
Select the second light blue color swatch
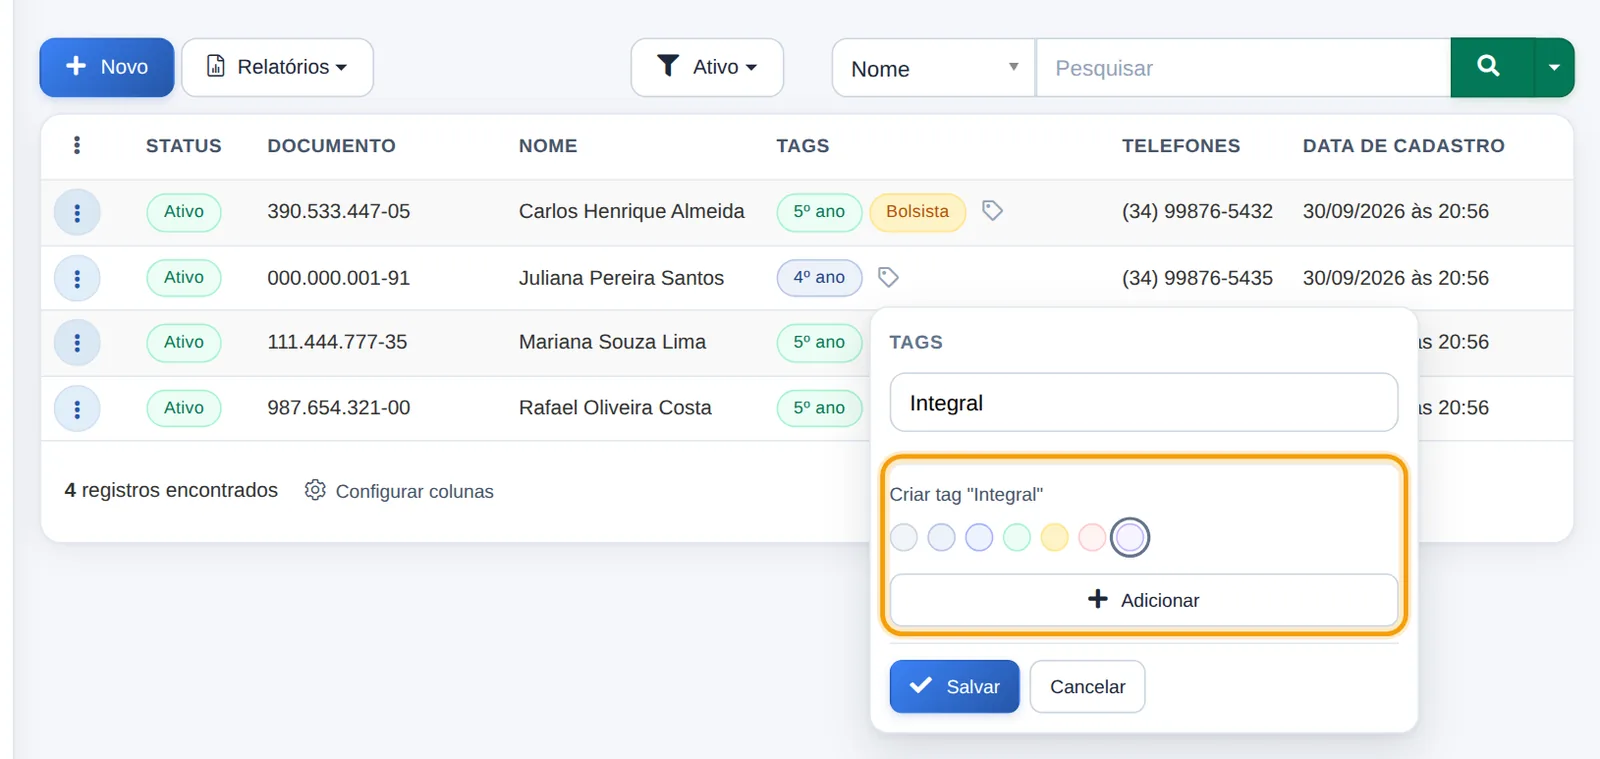pyautogui.click(x=941, y=538)
